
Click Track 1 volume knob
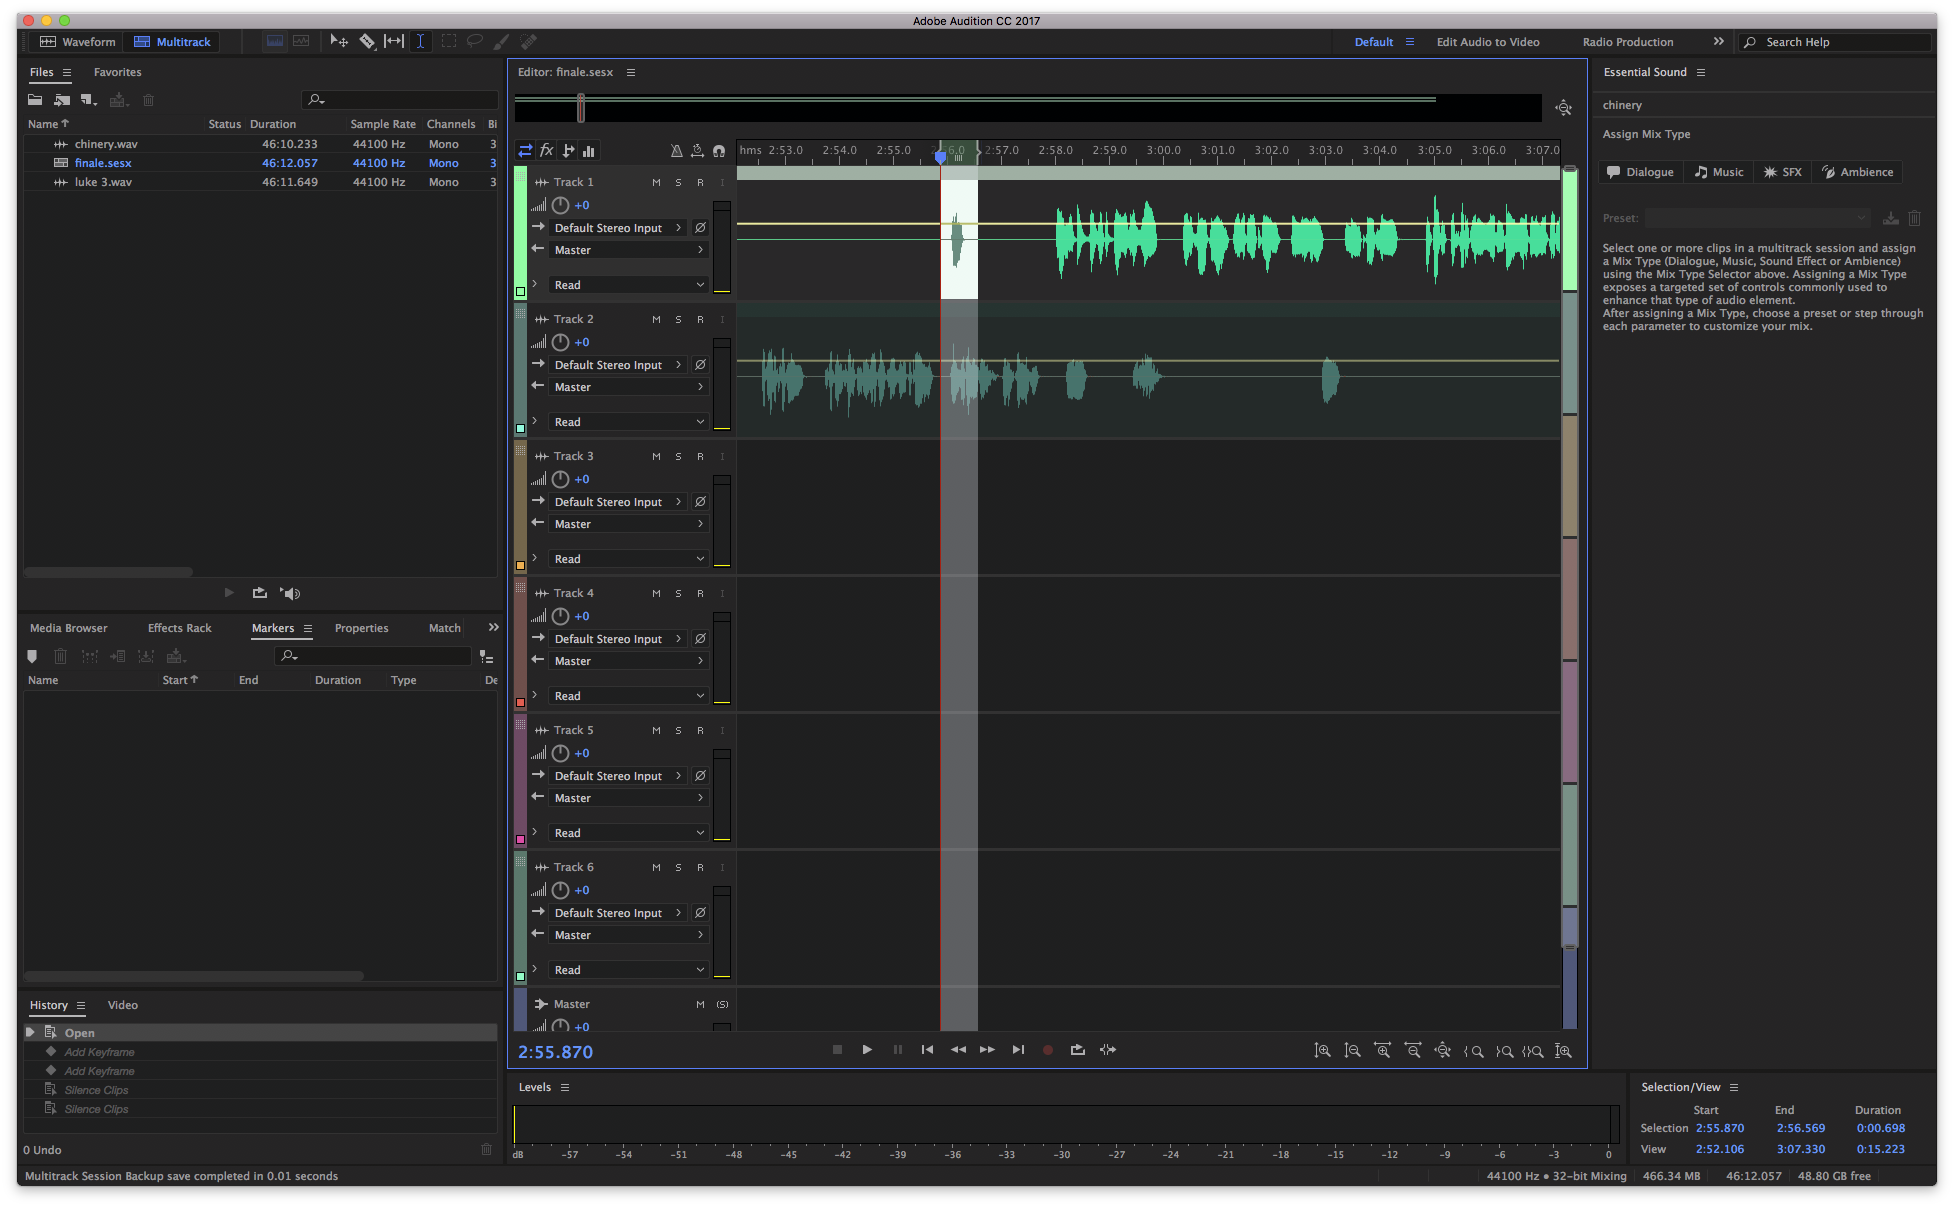[x=560, y=205]
